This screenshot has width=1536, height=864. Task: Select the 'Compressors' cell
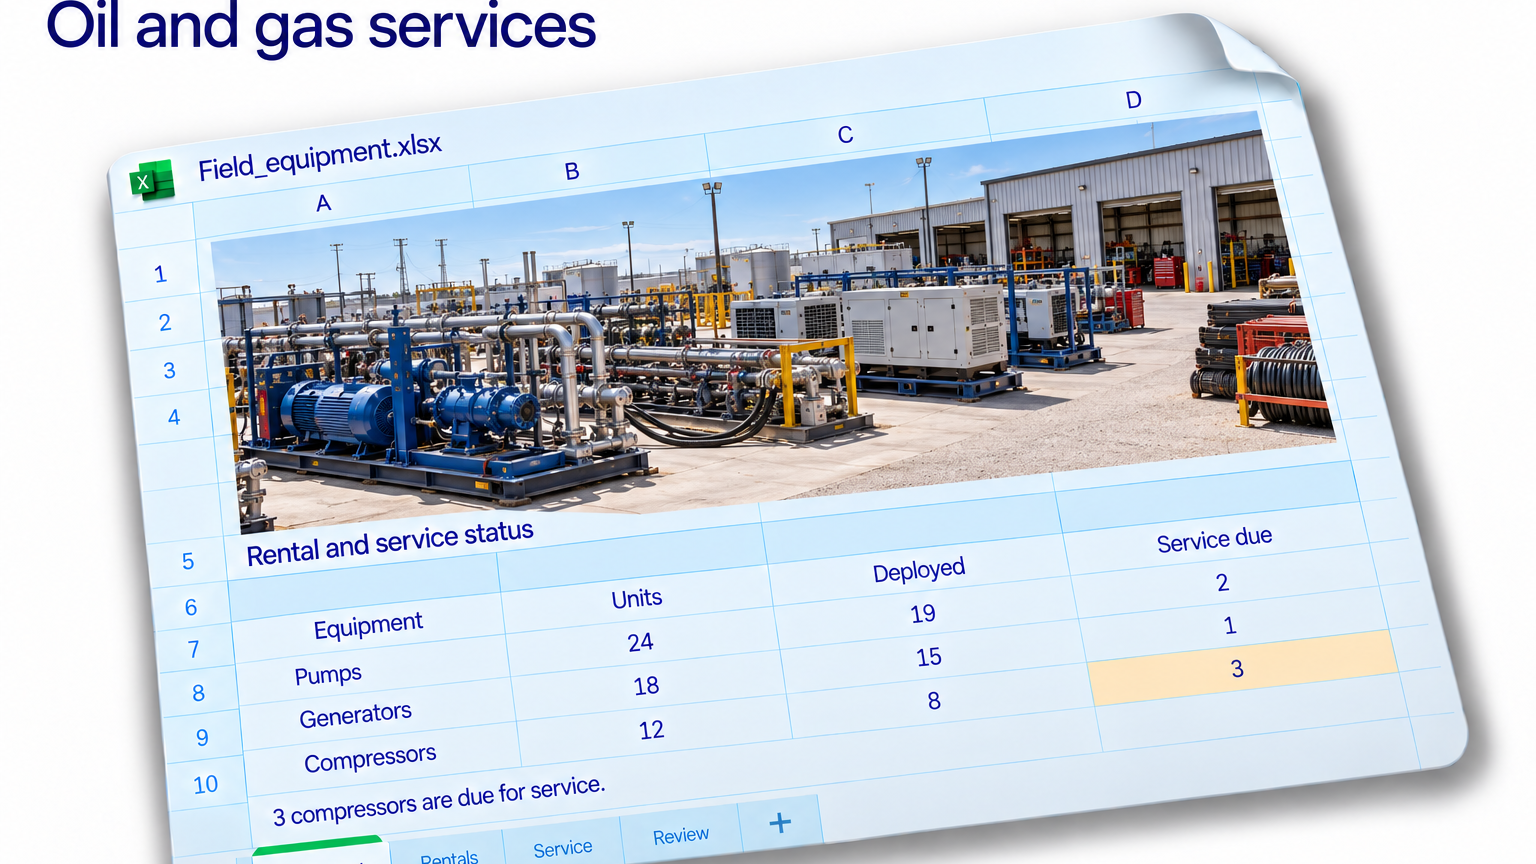(370, 760)
